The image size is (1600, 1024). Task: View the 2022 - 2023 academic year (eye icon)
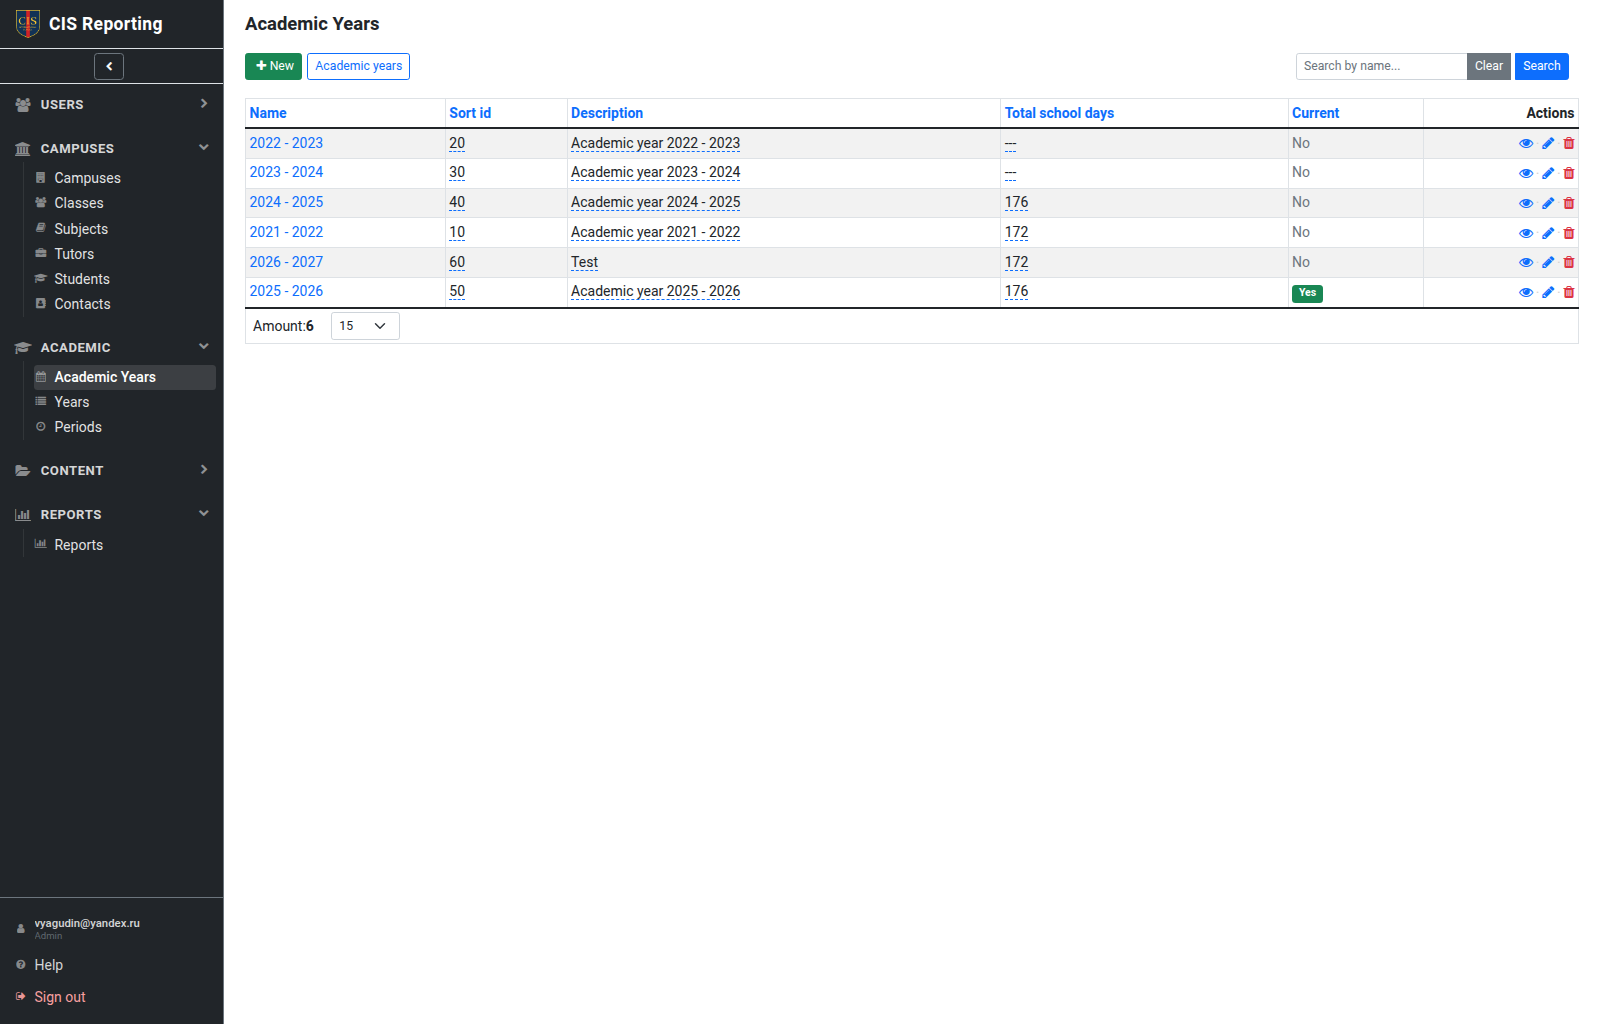click(x=1526, y=144)
